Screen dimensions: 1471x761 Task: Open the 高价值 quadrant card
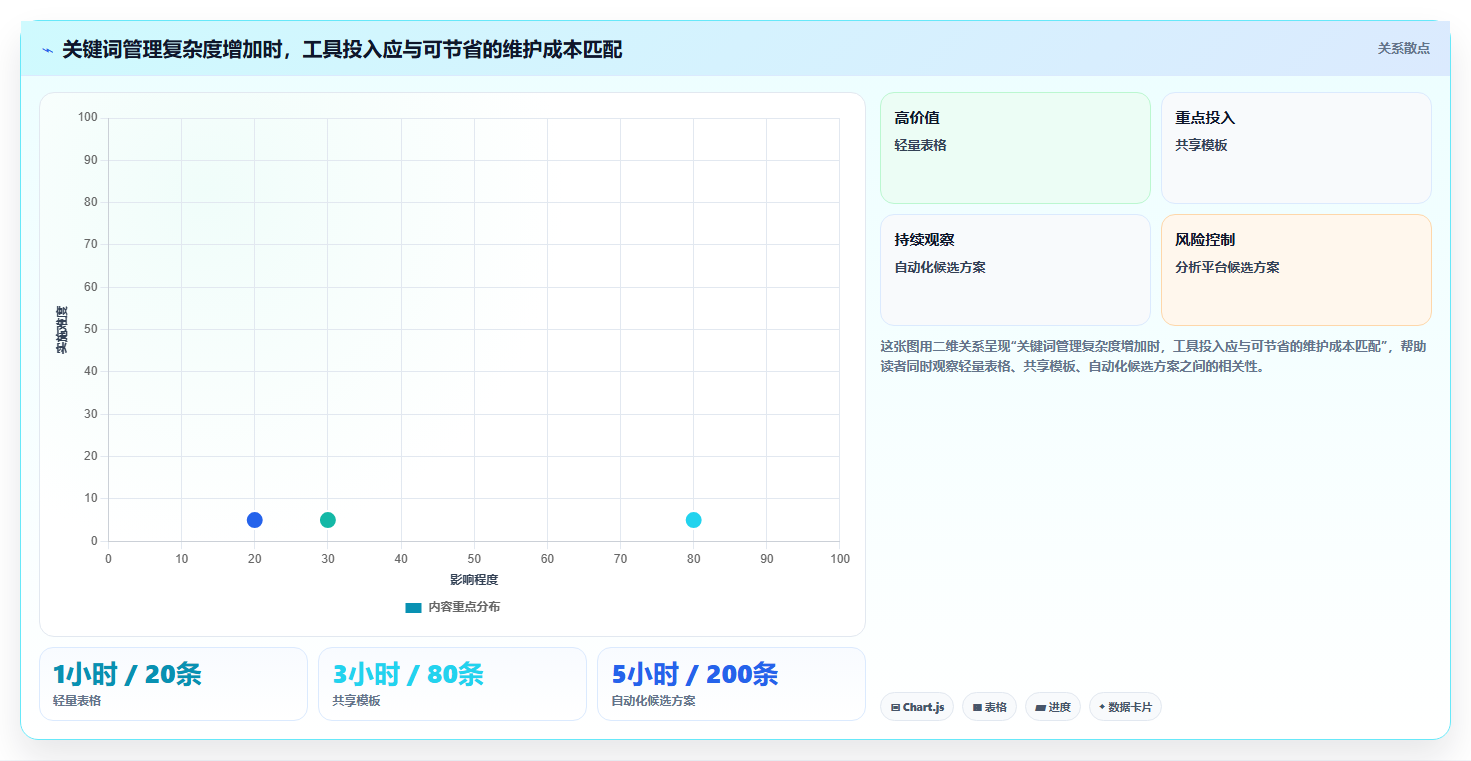click(x=1015, y=148)
